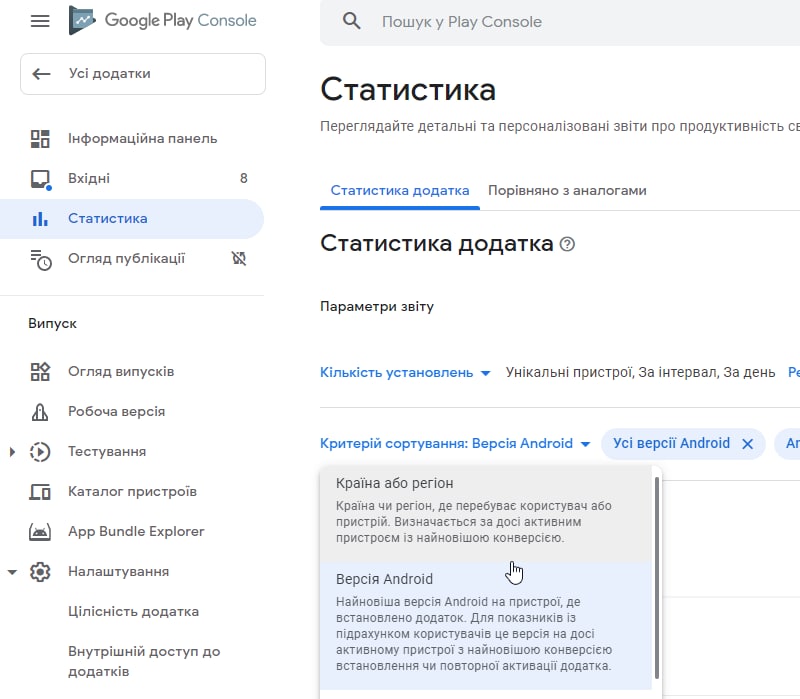Click the App Bundle Explorer android icon
The height and width of the screenshot is (699, 800).
[x=40, y=532]
